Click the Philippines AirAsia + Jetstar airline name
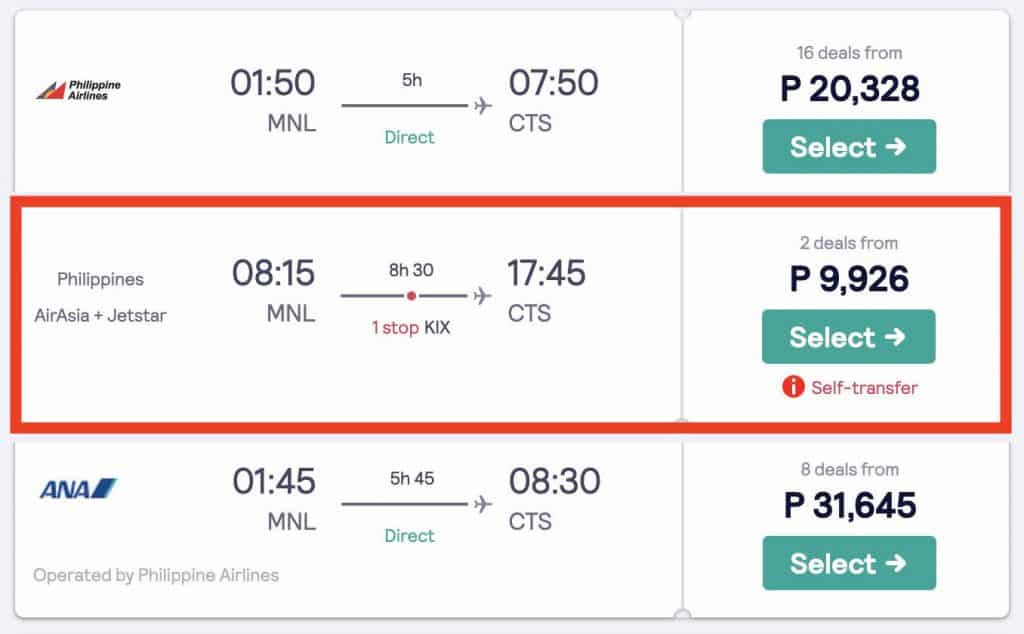Image resolution: width=1024 pixels, height=634 pixels. 100,297
